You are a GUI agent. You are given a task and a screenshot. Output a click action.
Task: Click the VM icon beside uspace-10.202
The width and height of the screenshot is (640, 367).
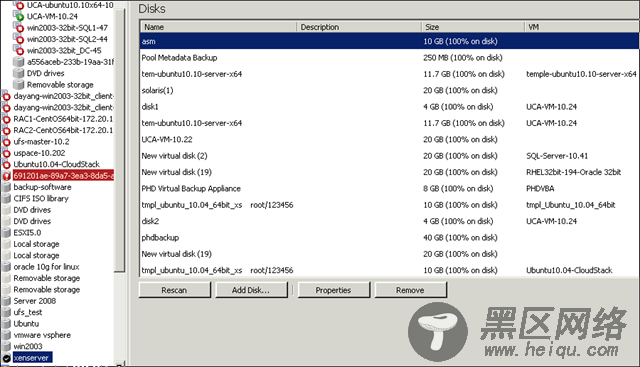(6, 153)
